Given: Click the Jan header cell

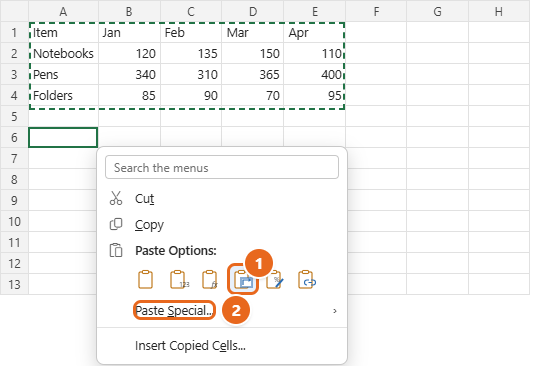Looking at the screenshot, I should tap(129, 32).
